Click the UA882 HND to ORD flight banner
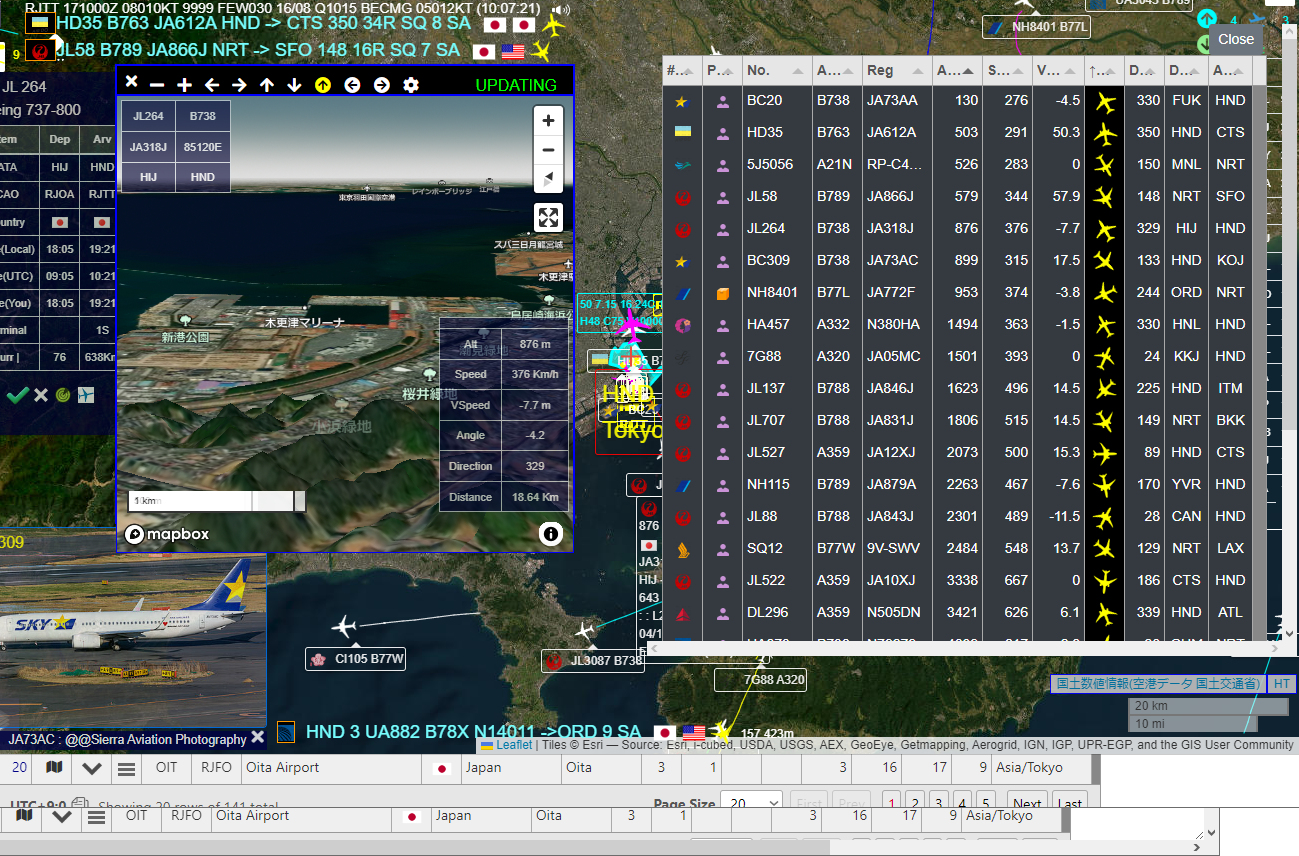The image size is (1299, 856). [x=473, y=732]
